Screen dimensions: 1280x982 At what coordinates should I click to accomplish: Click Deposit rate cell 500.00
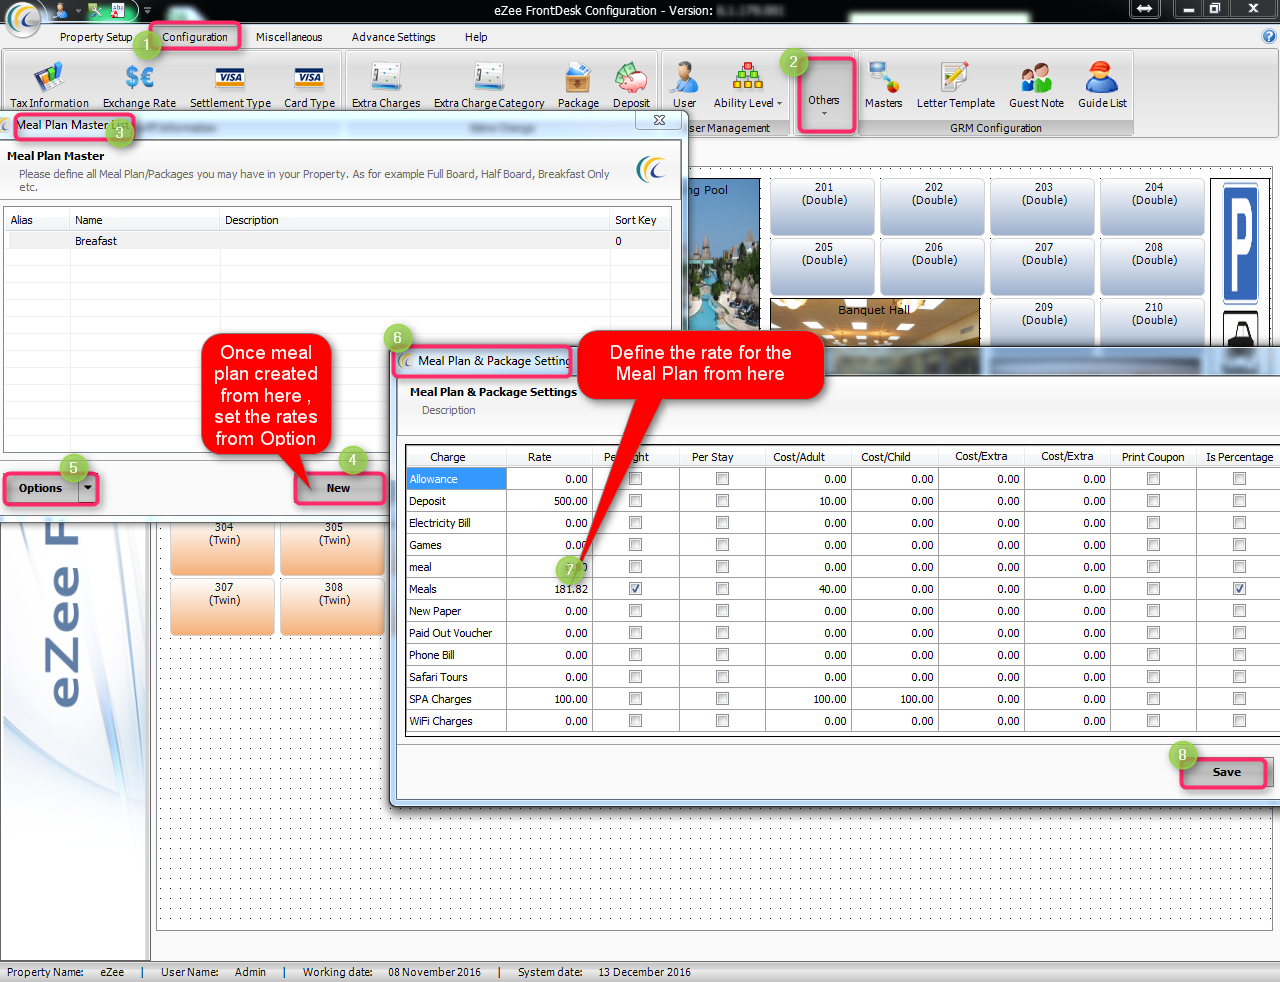point(549,501)
